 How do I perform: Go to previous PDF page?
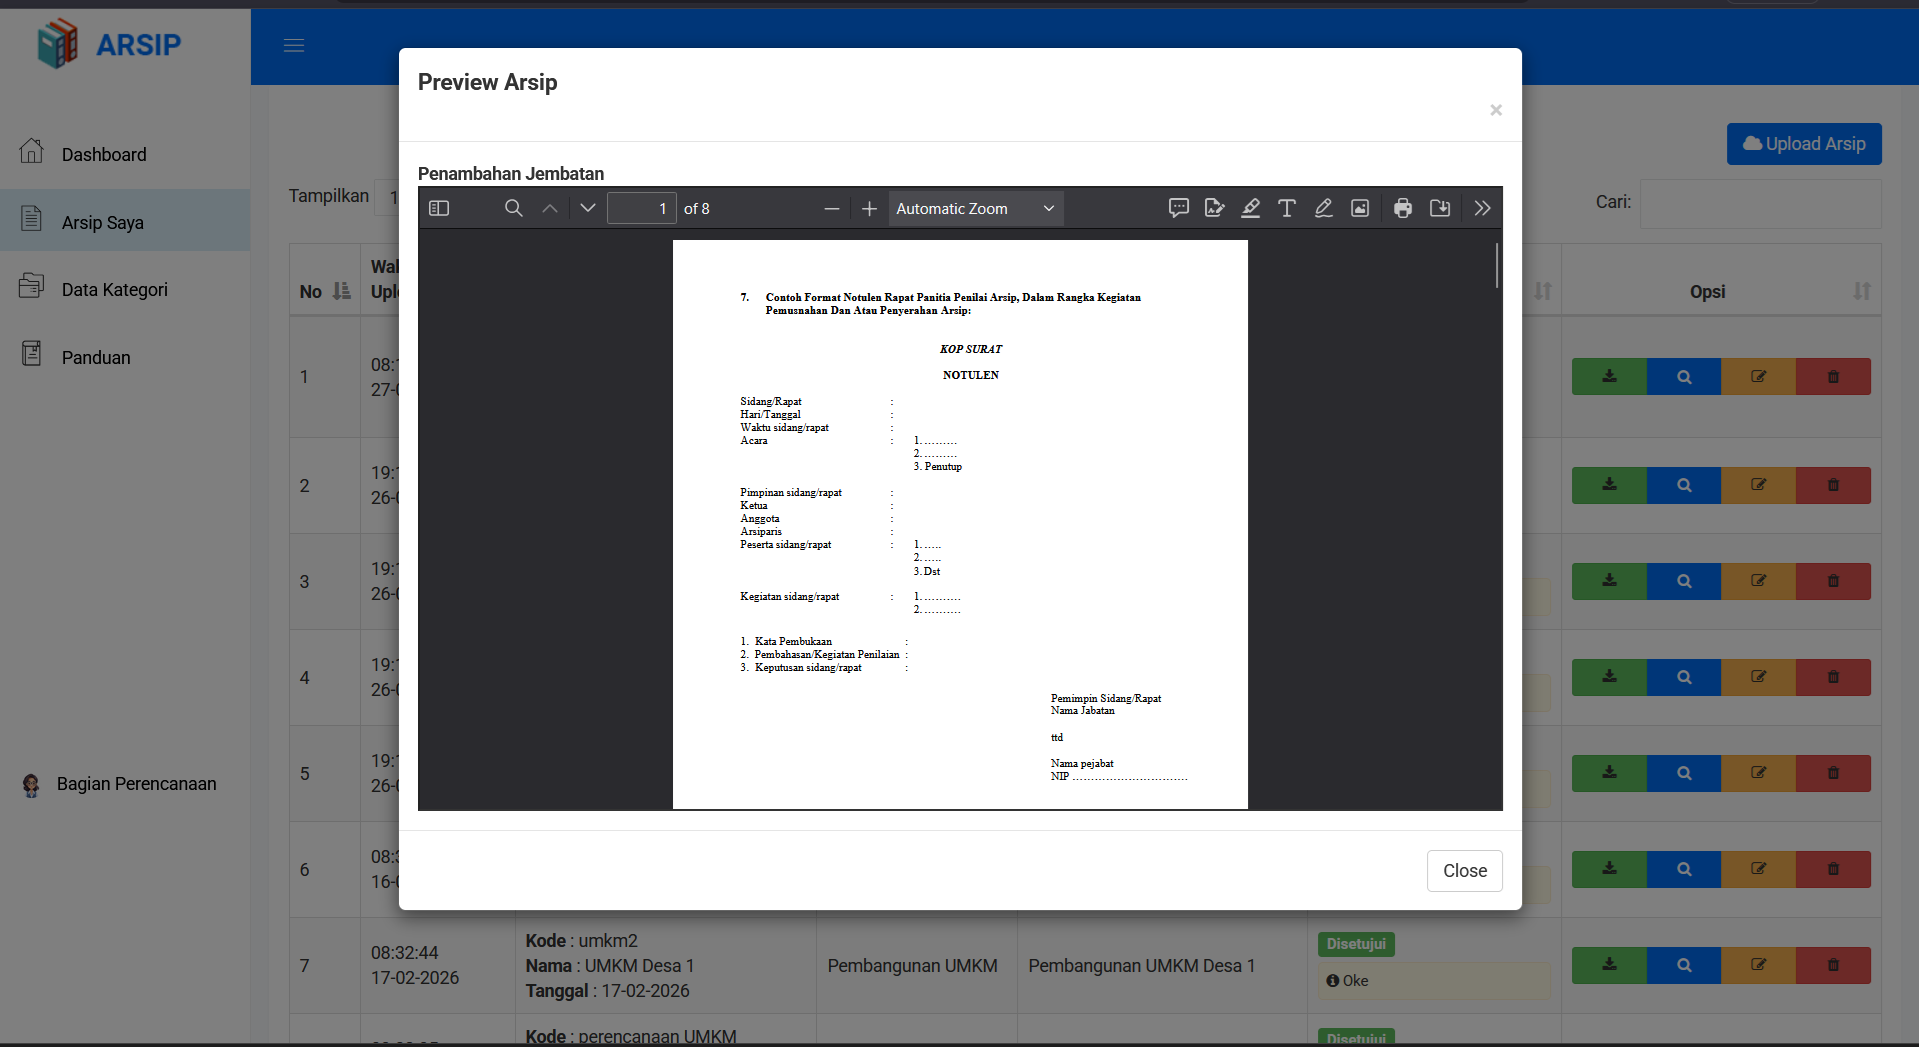point(550,208)
